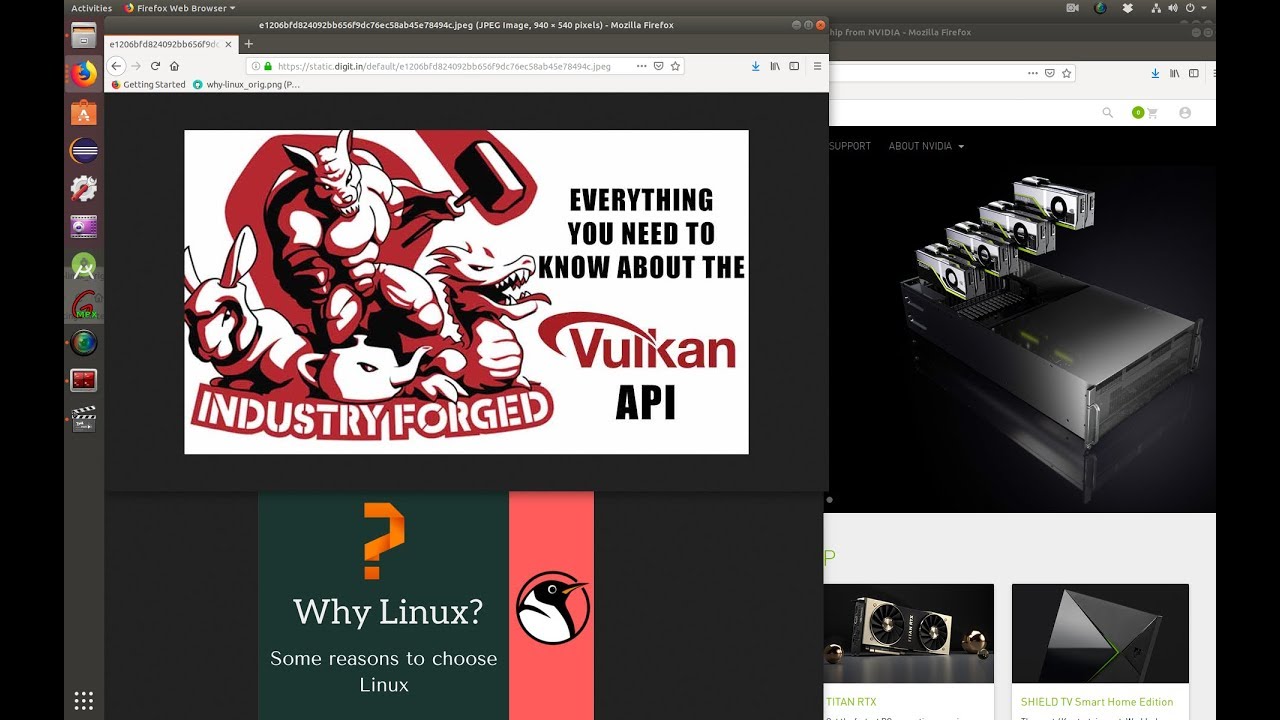Bookmark the Vulkan jpeg page with the star
Viewport: 1280px width, 720px height.
tap(675, 66)
